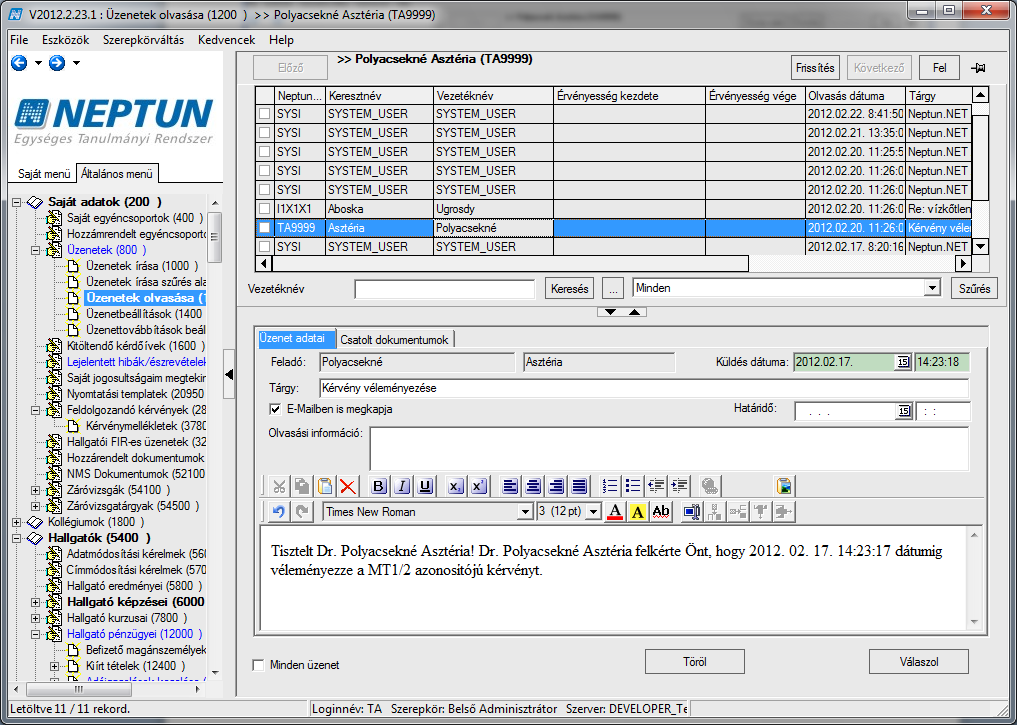Justify the text
Screen dimensions: 1017x725
point(579,486)
